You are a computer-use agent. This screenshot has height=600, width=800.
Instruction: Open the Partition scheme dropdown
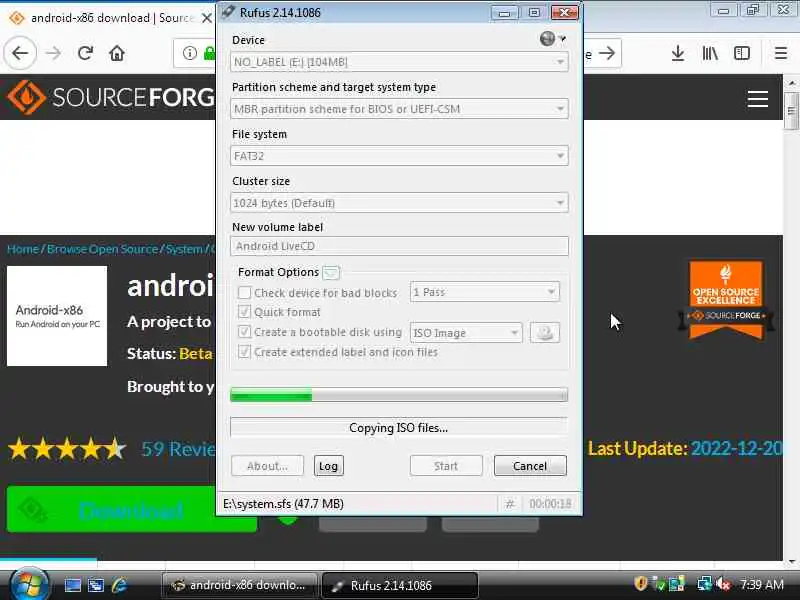click(x=399, y=109)
